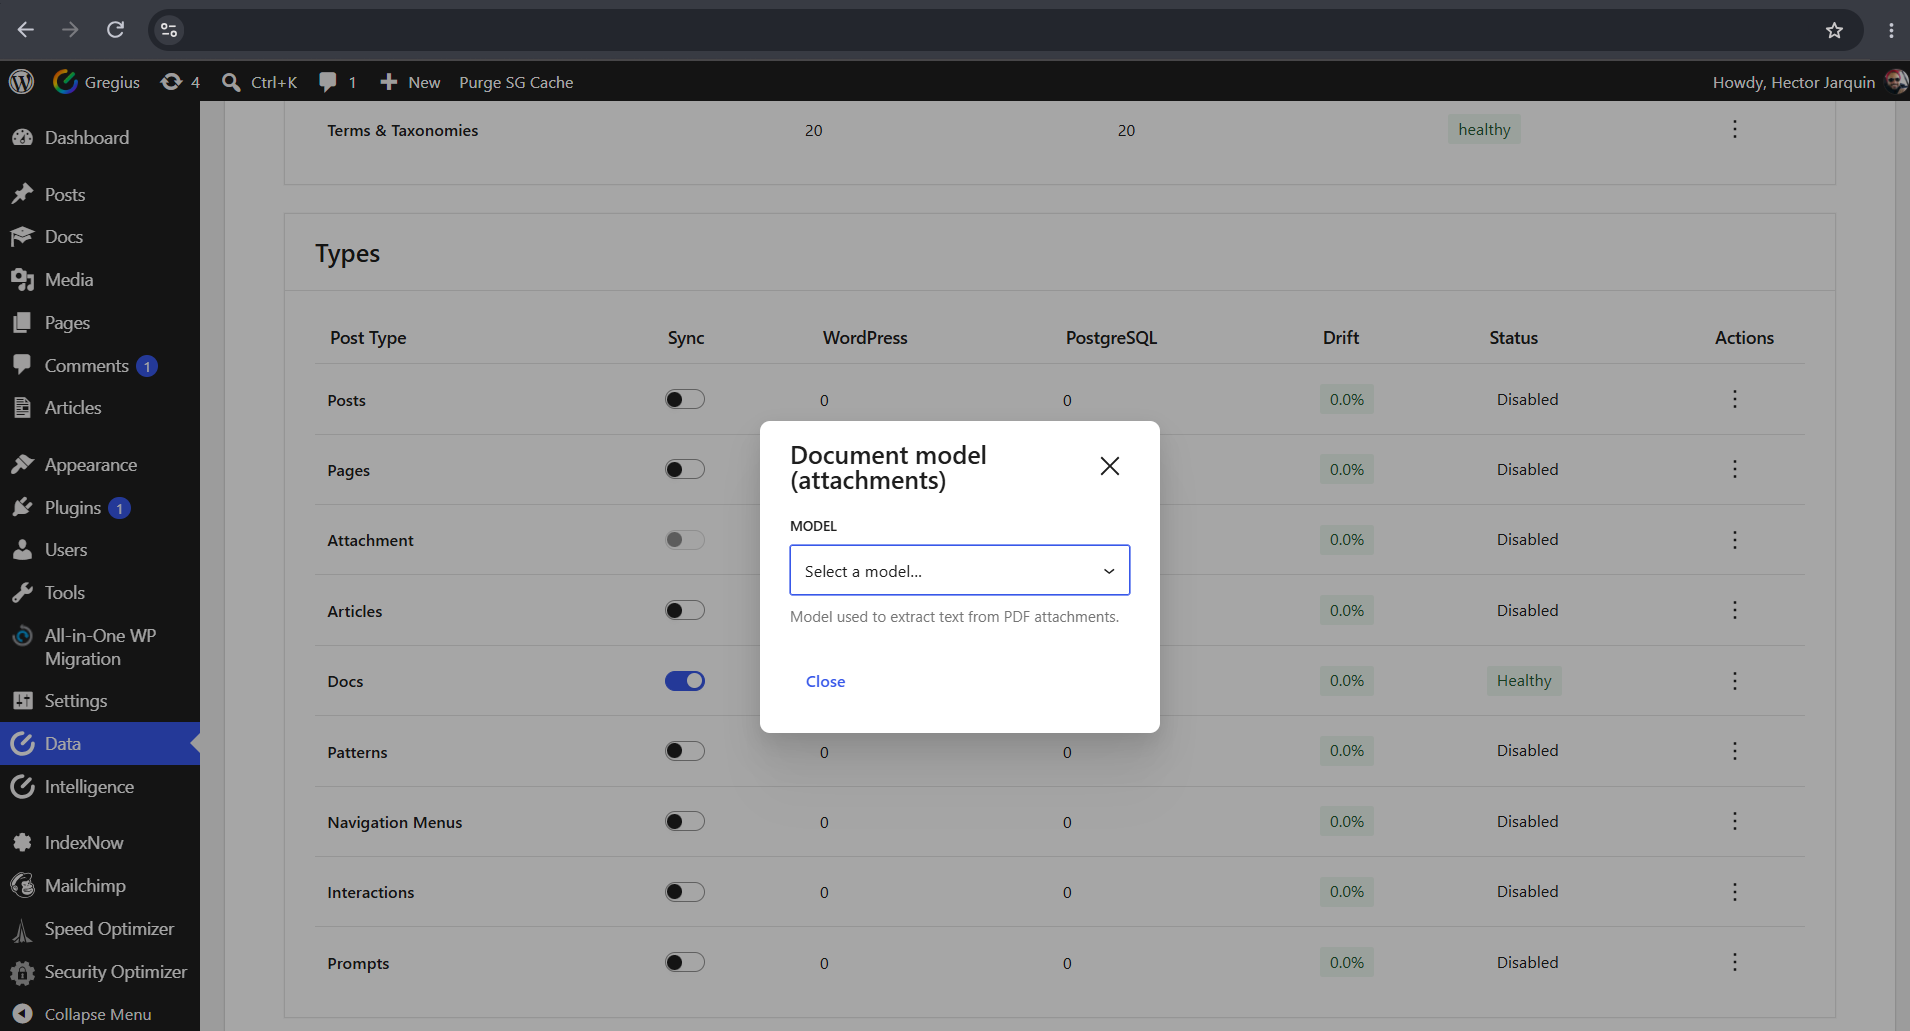Click the Close button in dialog
The image size is (1910, 1031).
(825, 681)
